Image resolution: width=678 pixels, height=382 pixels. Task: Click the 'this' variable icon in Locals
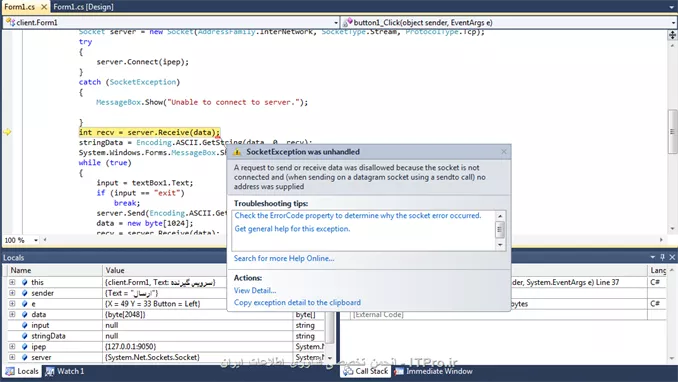point(25,282)
